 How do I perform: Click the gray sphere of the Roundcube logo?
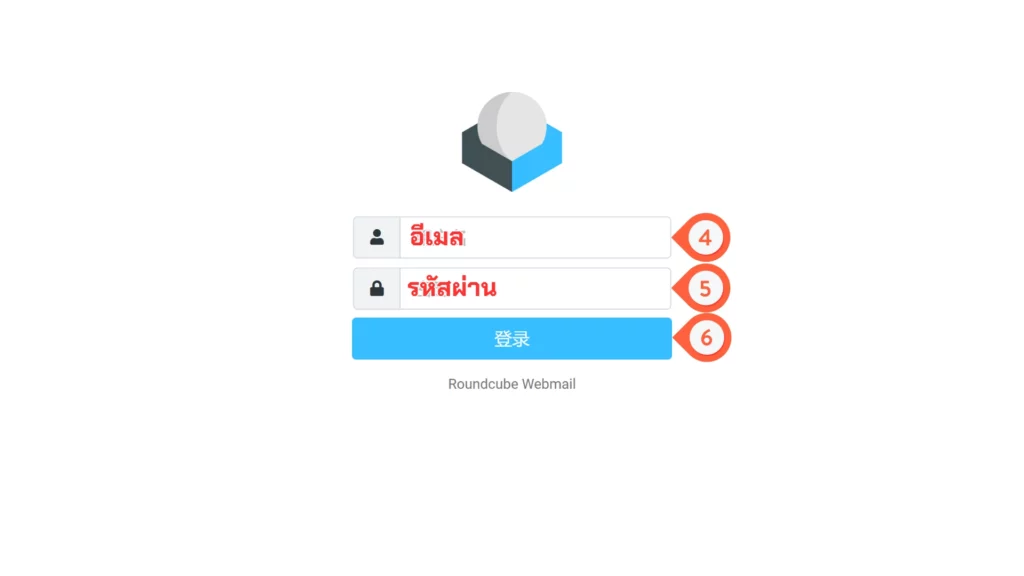point(512,125)
